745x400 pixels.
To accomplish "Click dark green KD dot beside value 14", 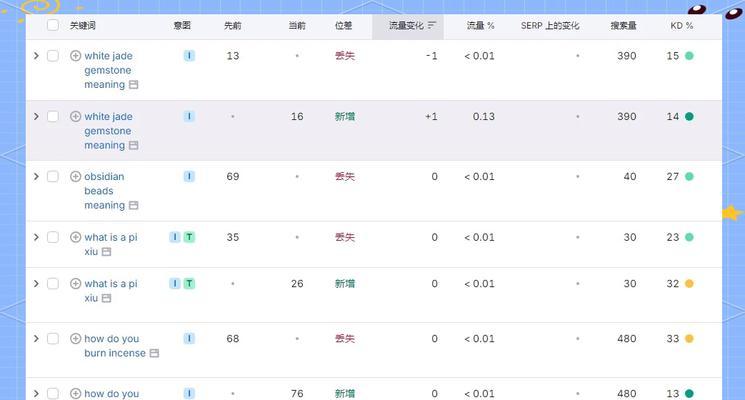I will [x=689, y=116].
